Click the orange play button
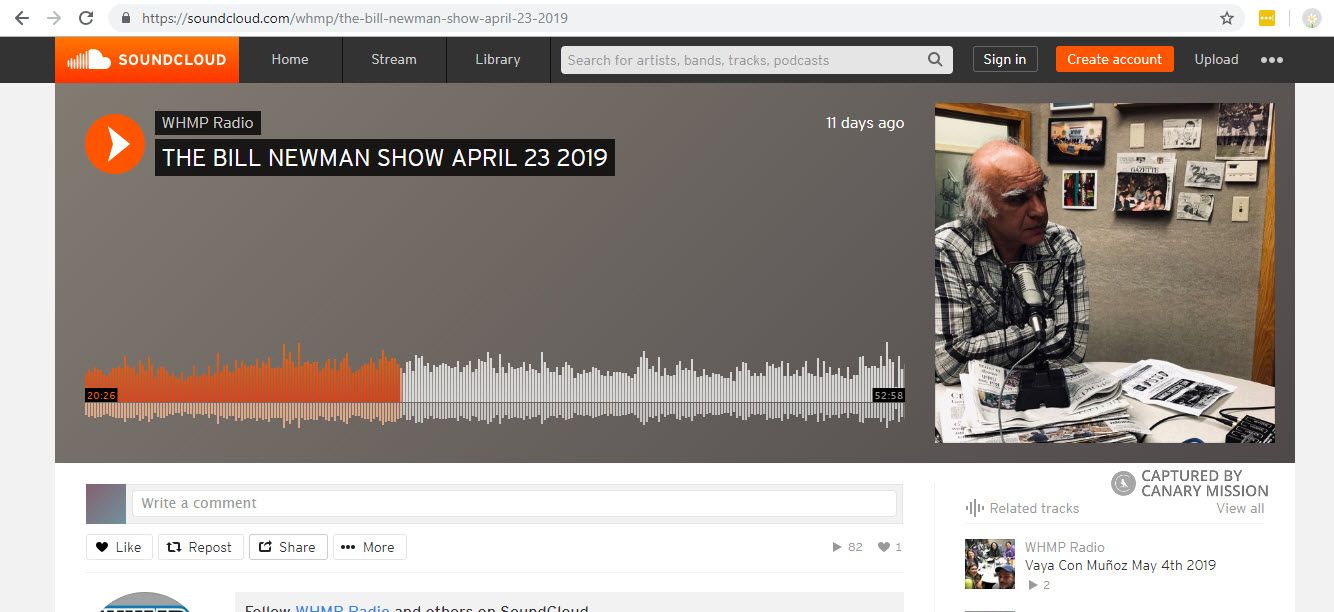 (115, 144)
